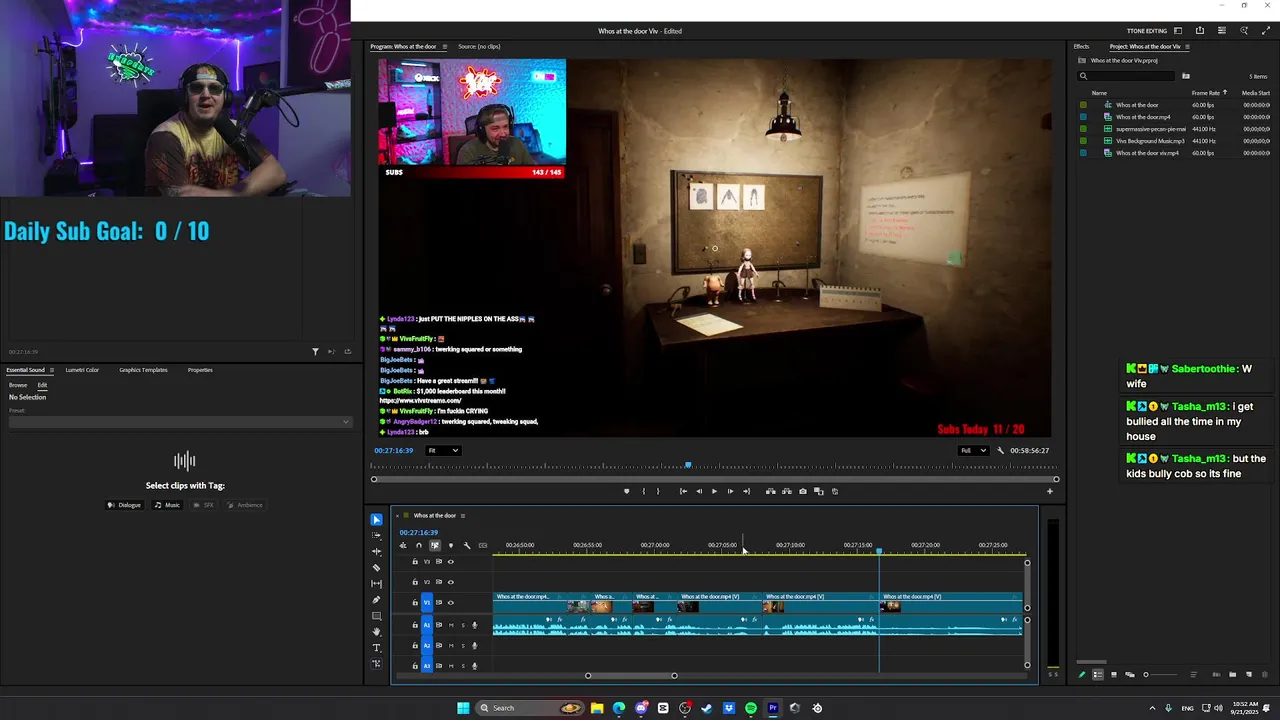Play the Program monitor sequence

pos(714,491)
